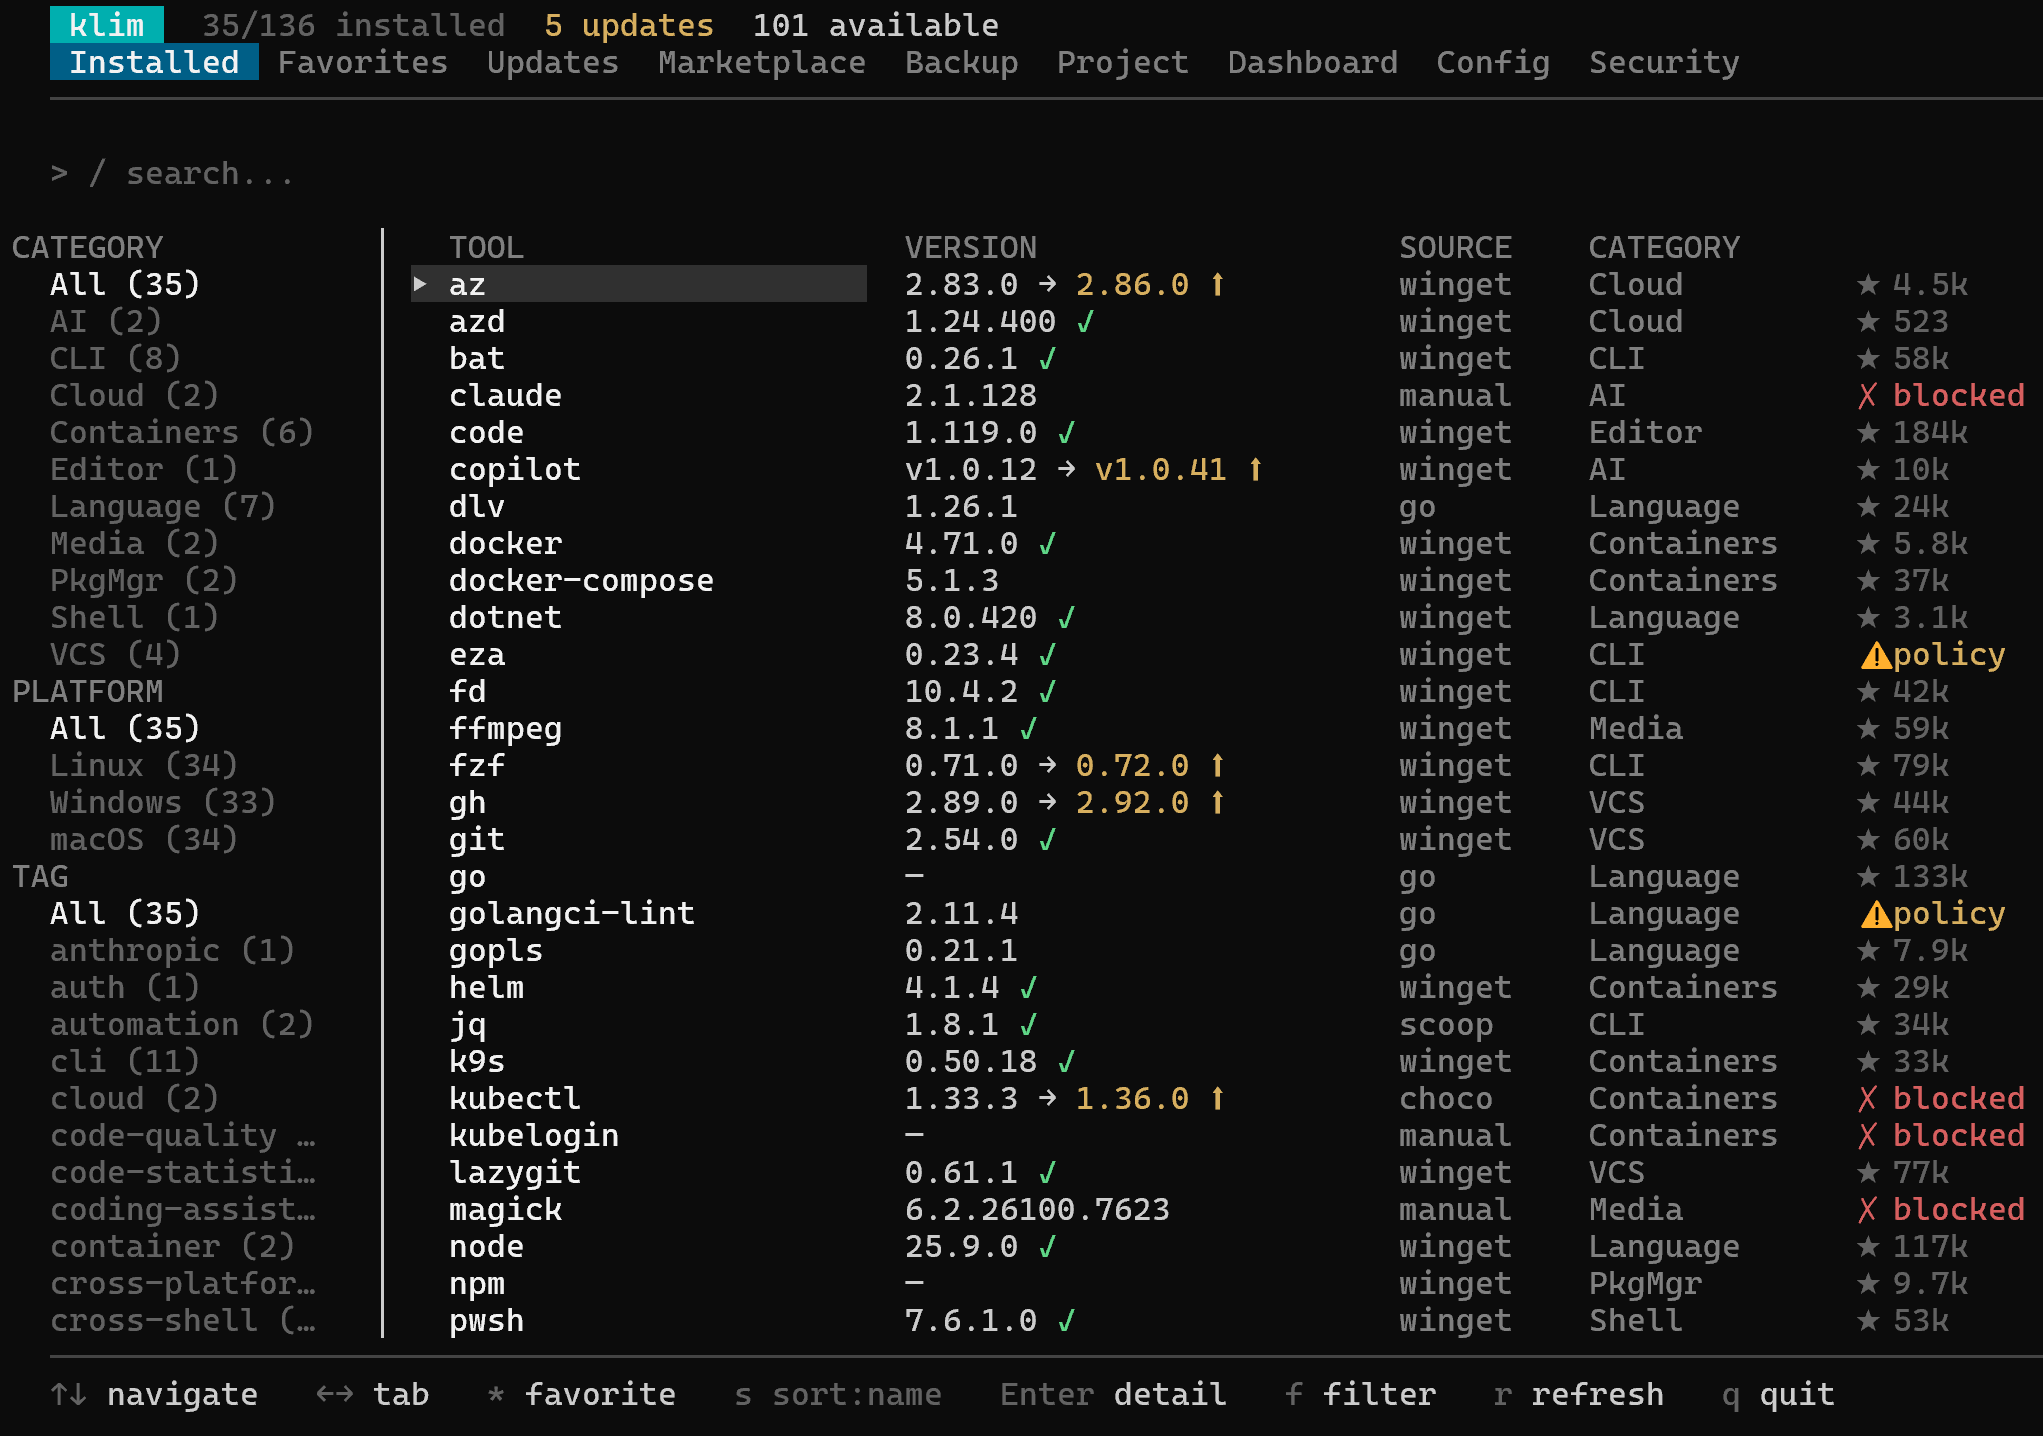This screenshot has height=1436, width=2043.
Task: Filter category by Media (2)
Action: coord(134,544)
